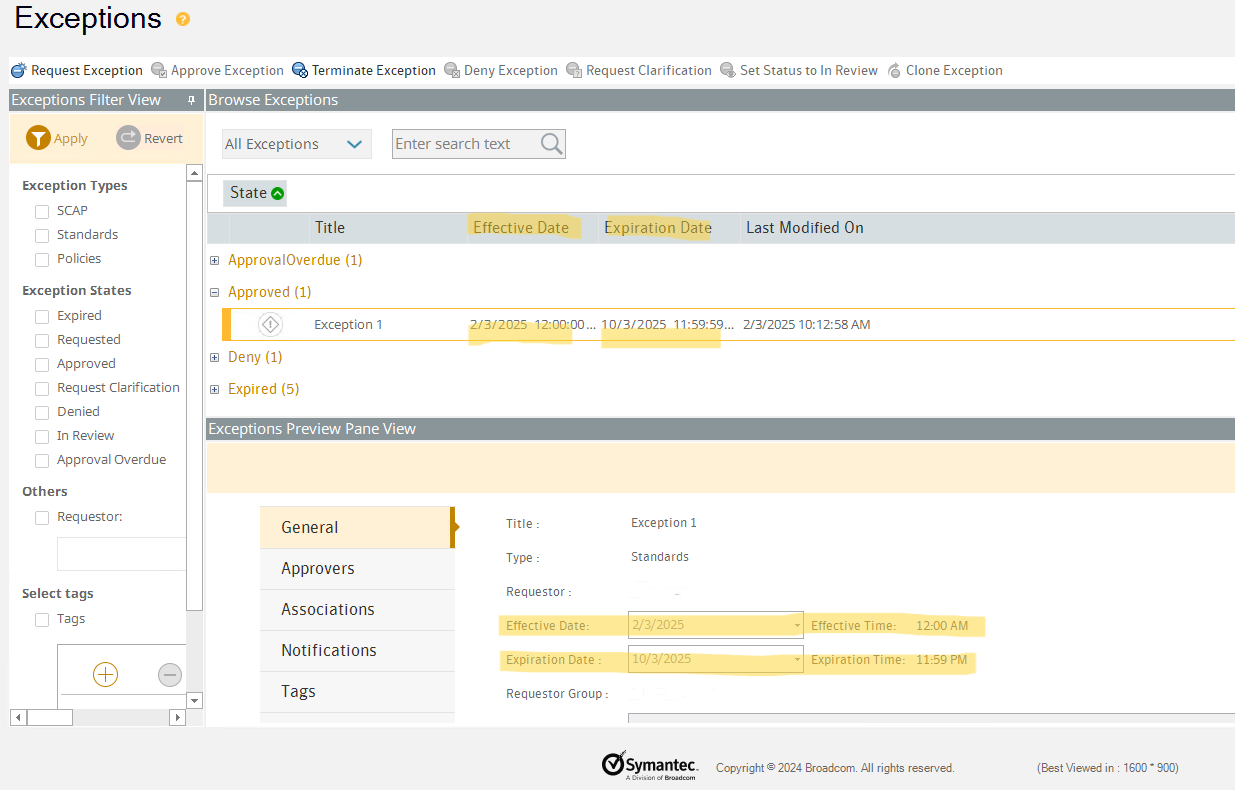Click the Enter search text field
Screen dimensions: 1235x790
(x=464, y=144)
